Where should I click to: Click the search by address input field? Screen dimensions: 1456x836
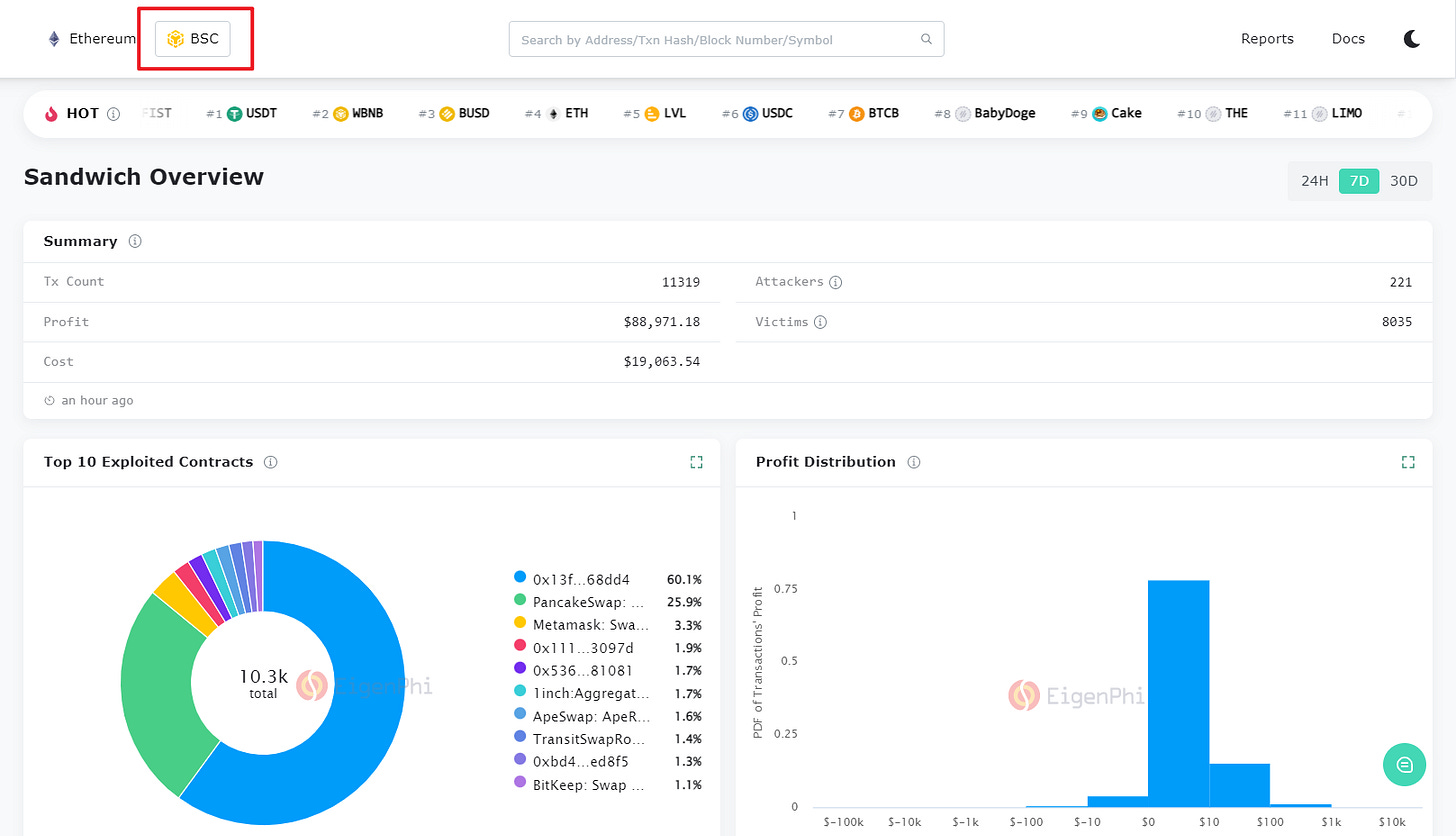726,39
